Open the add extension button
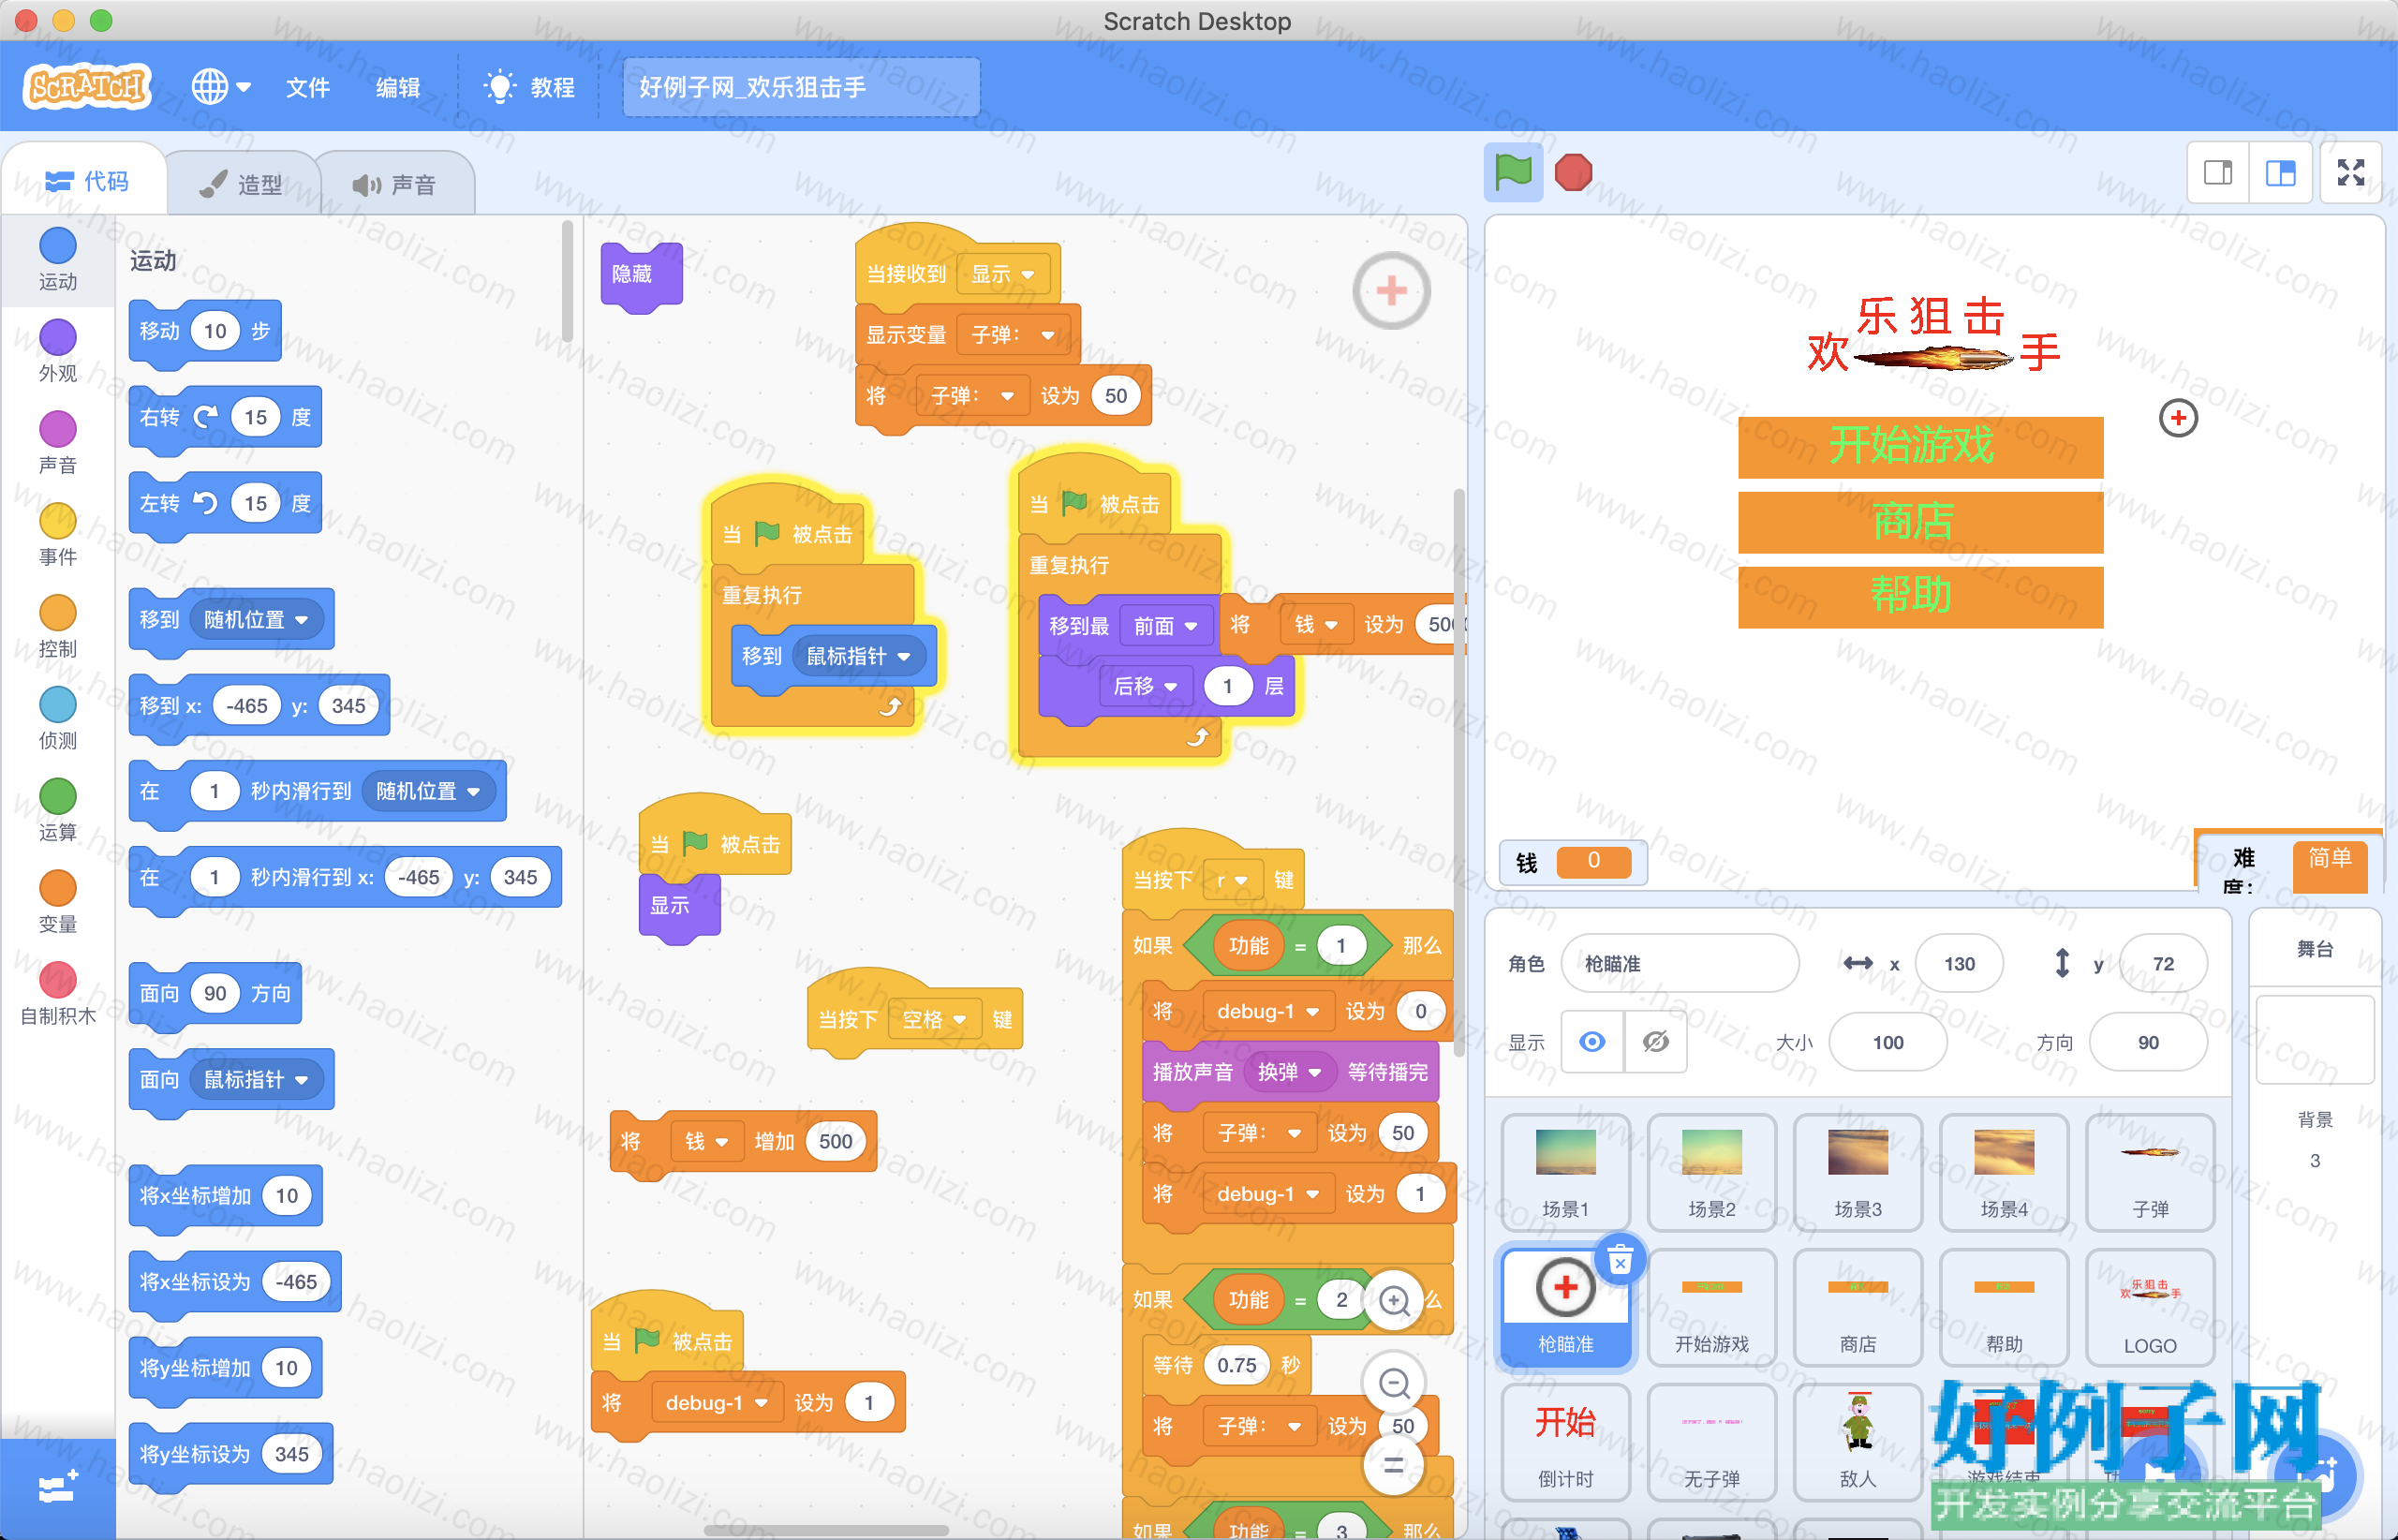 pos(57,1489)
